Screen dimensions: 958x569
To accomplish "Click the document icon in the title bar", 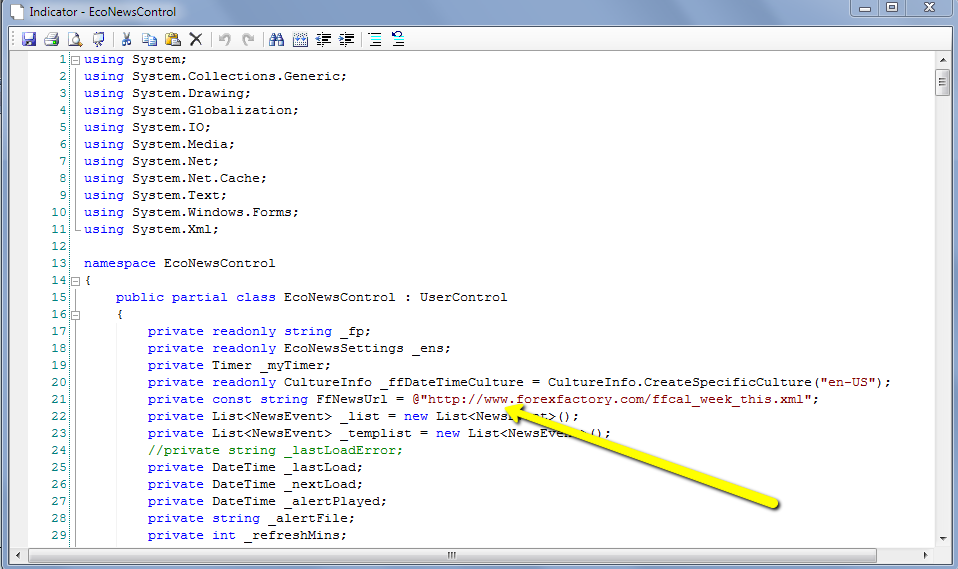I will 17,12.
